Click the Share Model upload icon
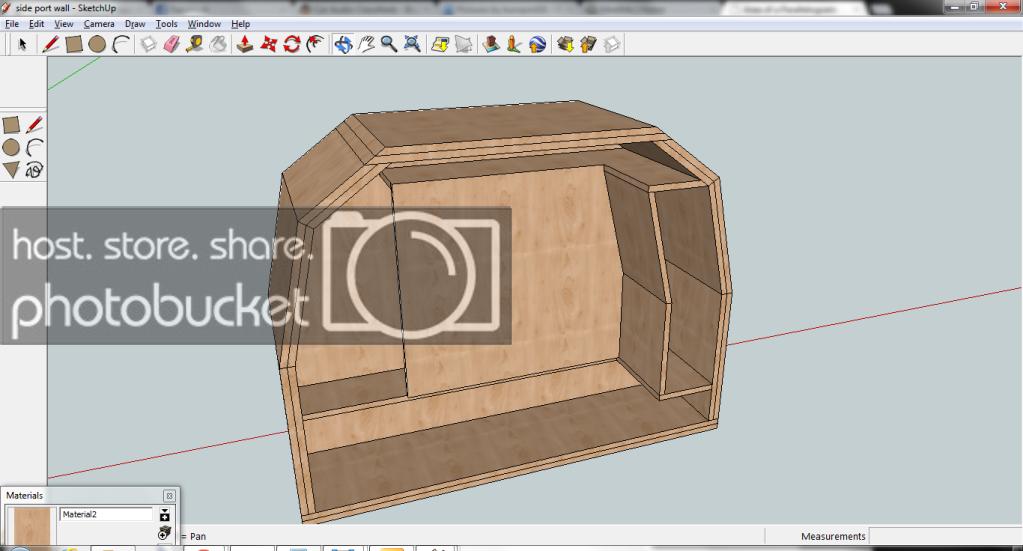Image resolution: width=1023 pixels, height=551 pixels. (588, 44)
